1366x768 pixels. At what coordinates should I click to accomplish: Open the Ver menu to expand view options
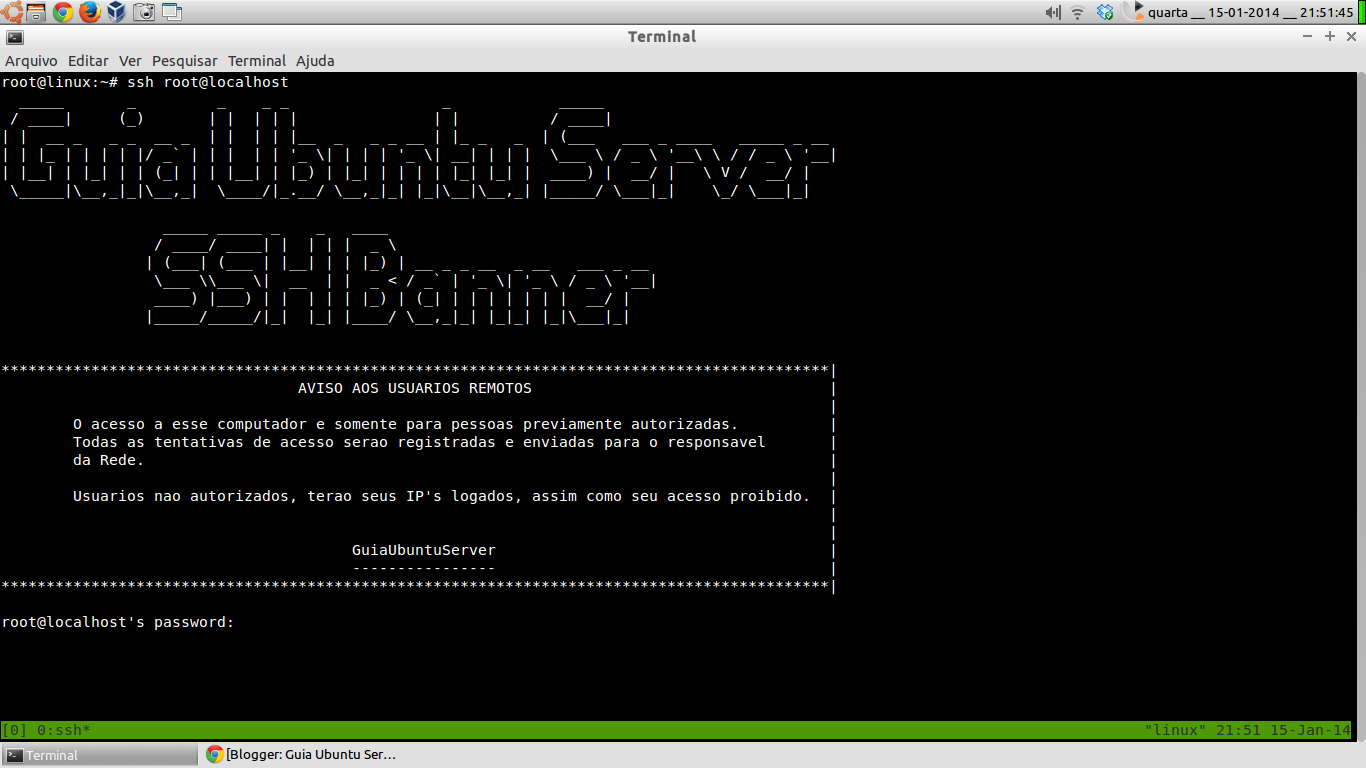click(130, 60)
